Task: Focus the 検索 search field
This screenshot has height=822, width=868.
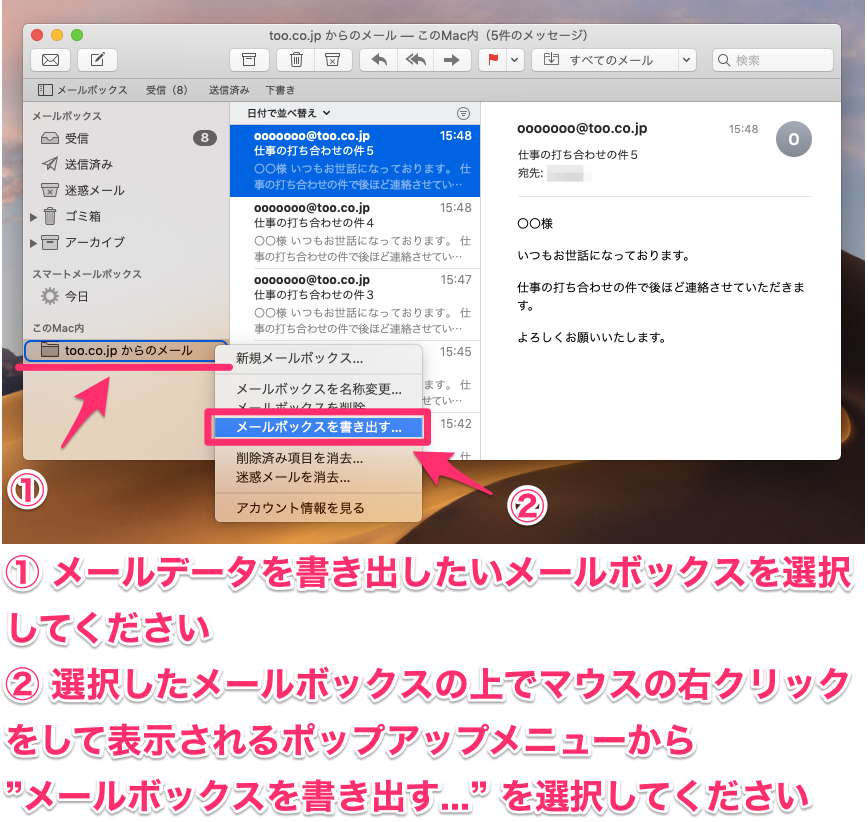Action: click(773, 60)
